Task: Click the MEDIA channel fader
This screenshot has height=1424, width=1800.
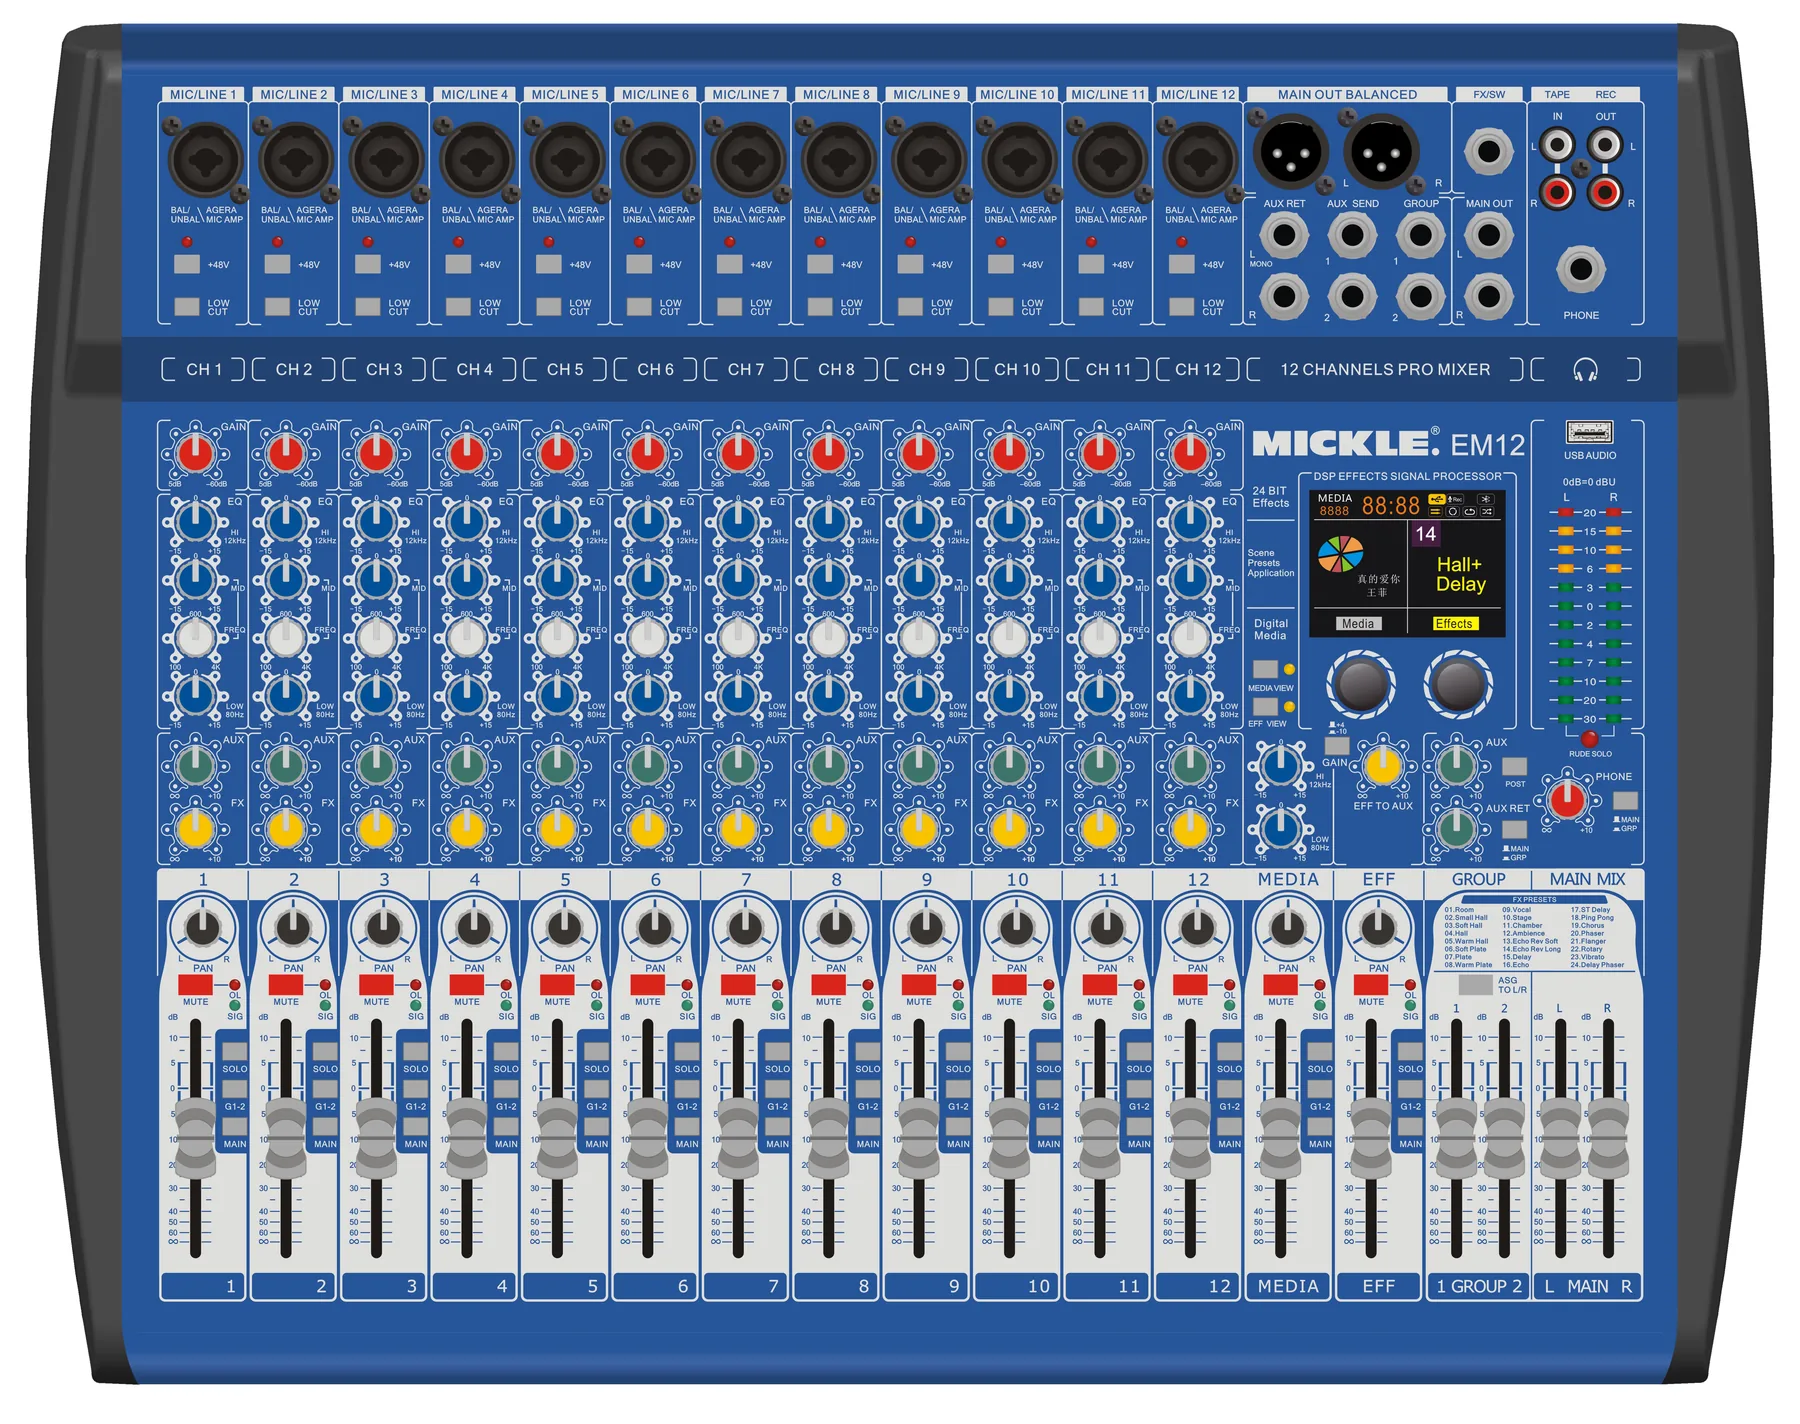Action: point(1281,1138)
